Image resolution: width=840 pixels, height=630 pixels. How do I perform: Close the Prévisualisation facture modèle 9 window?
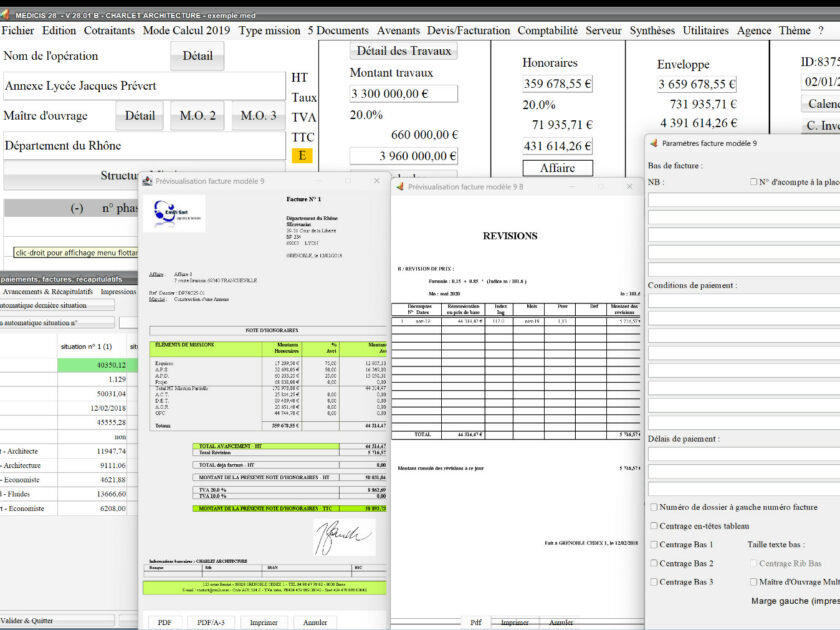coord(377,181)
